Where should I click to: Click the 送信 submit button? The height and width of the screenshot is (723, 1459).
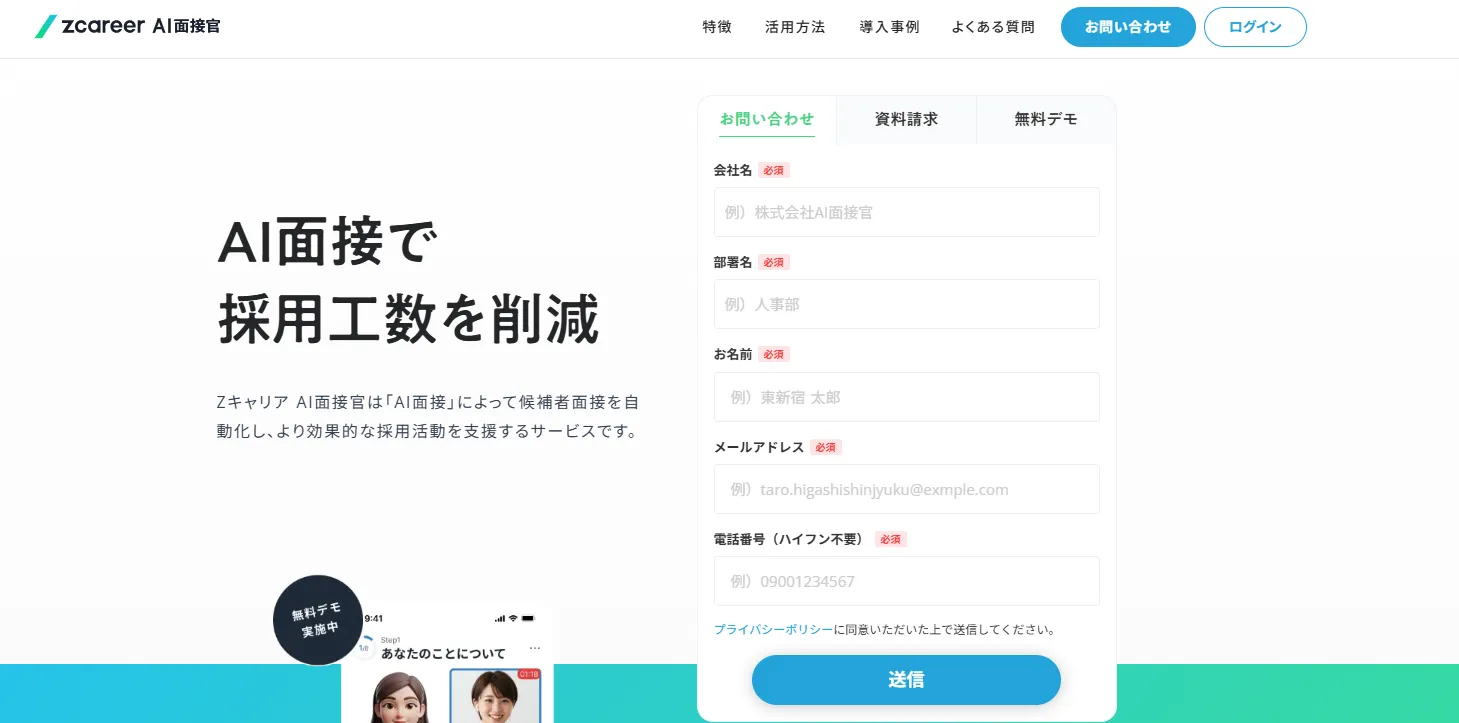coord(906,680)
